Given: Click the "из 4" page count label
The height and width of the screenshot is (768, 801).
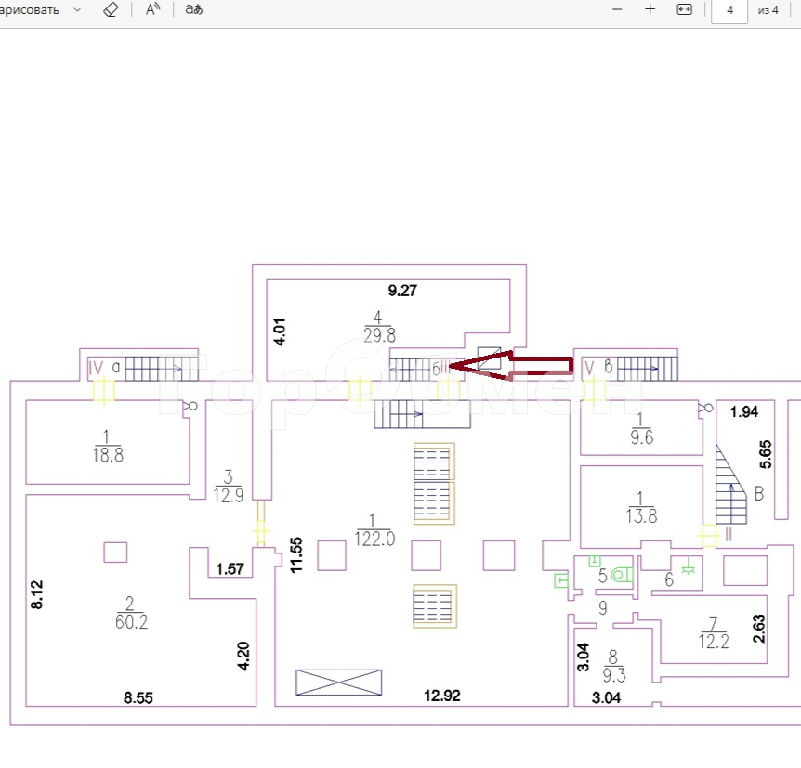Looking at the screenshot, I should (768, 10).
